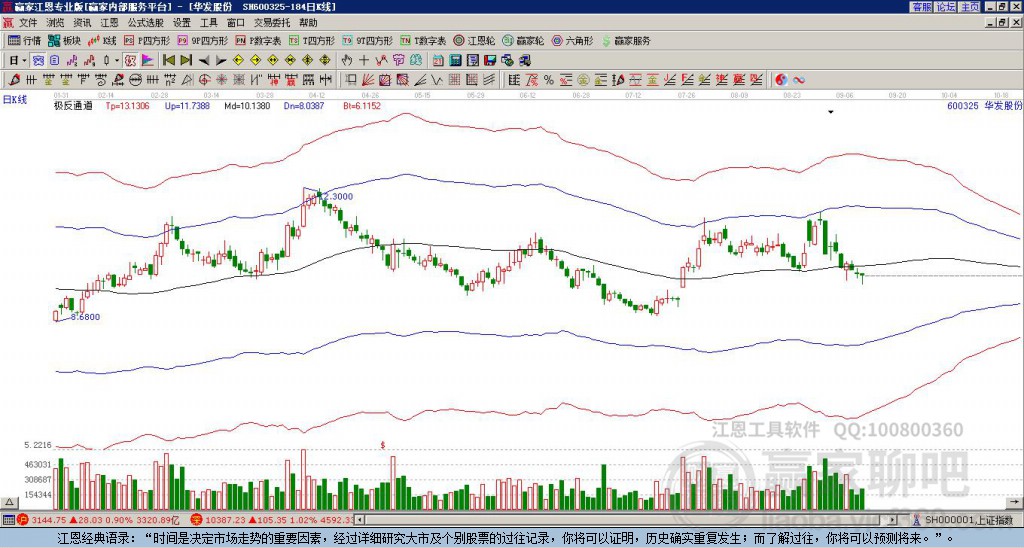Open the P四方形 tool
This screenshot has height=548, width=1024.
point(147,40)
